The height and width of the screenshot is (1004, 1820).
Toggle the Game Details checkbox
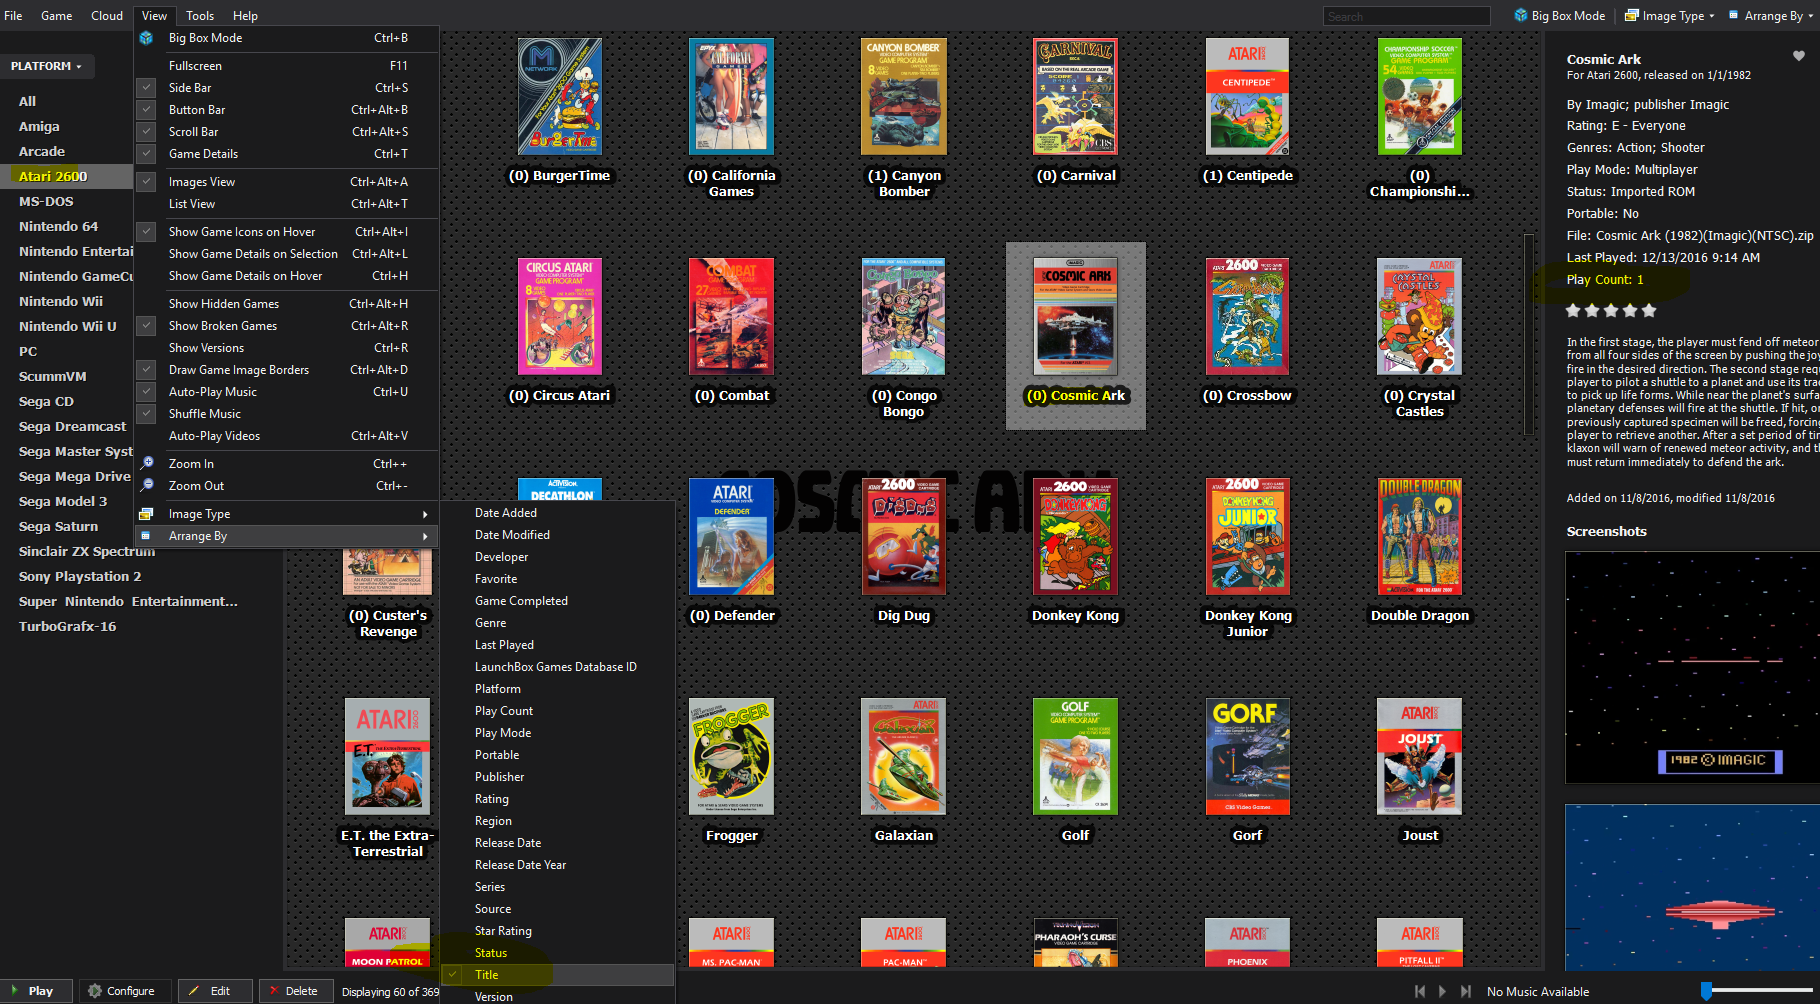tap(146, 154)
